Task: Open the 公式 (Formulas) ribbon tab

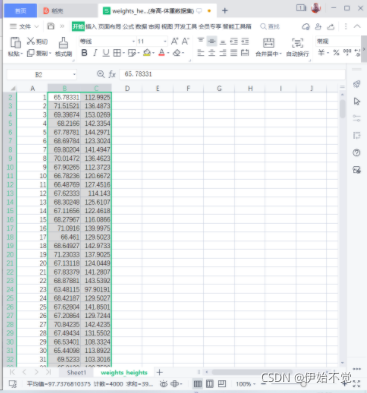Action: (x=128, y=26)
